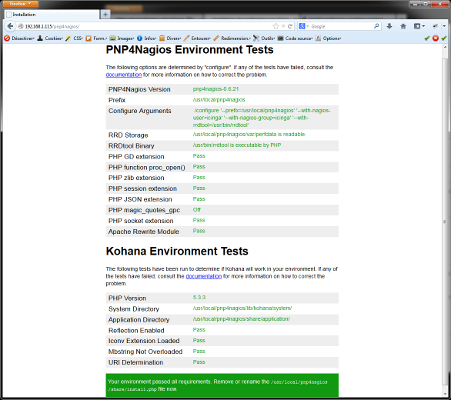Screen dimensions: 451x400
Task: Open the Désactiver menu in the developer toolbar
Action: coord(19,38)
